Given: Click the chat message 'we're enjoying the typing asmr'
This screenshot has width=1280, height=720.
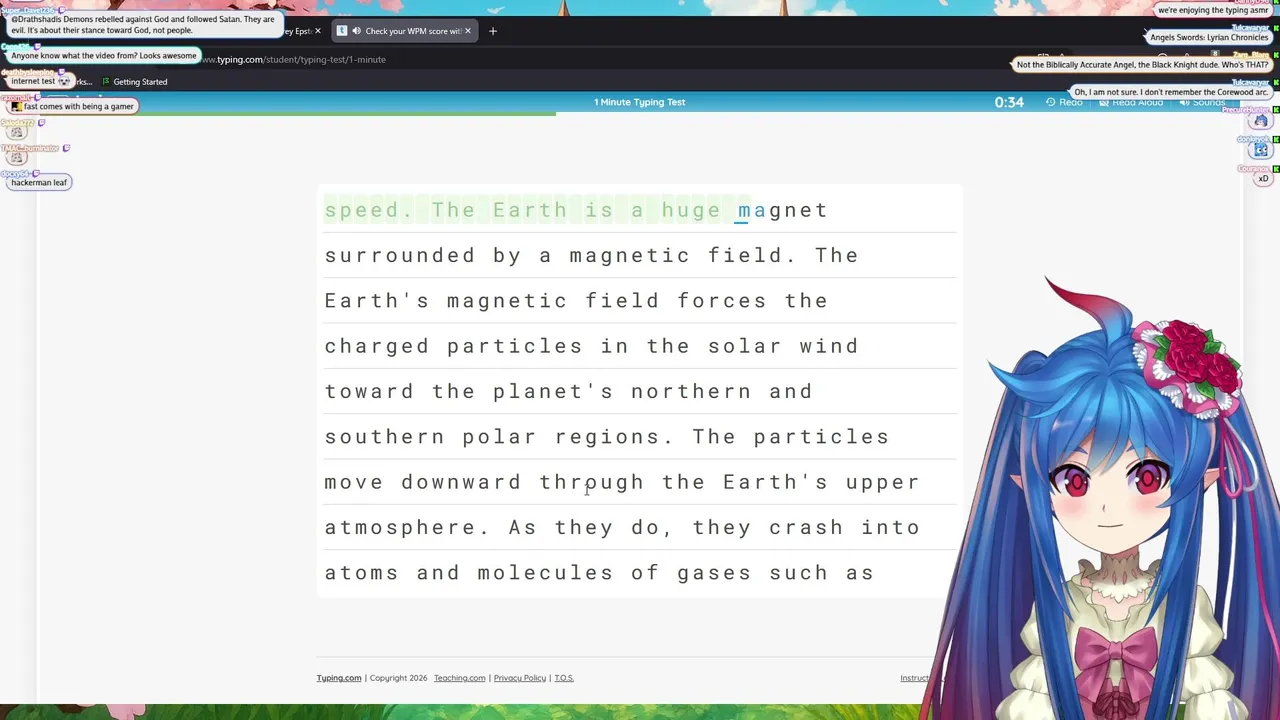Looking at the screenshot, I should point(1213,10).
